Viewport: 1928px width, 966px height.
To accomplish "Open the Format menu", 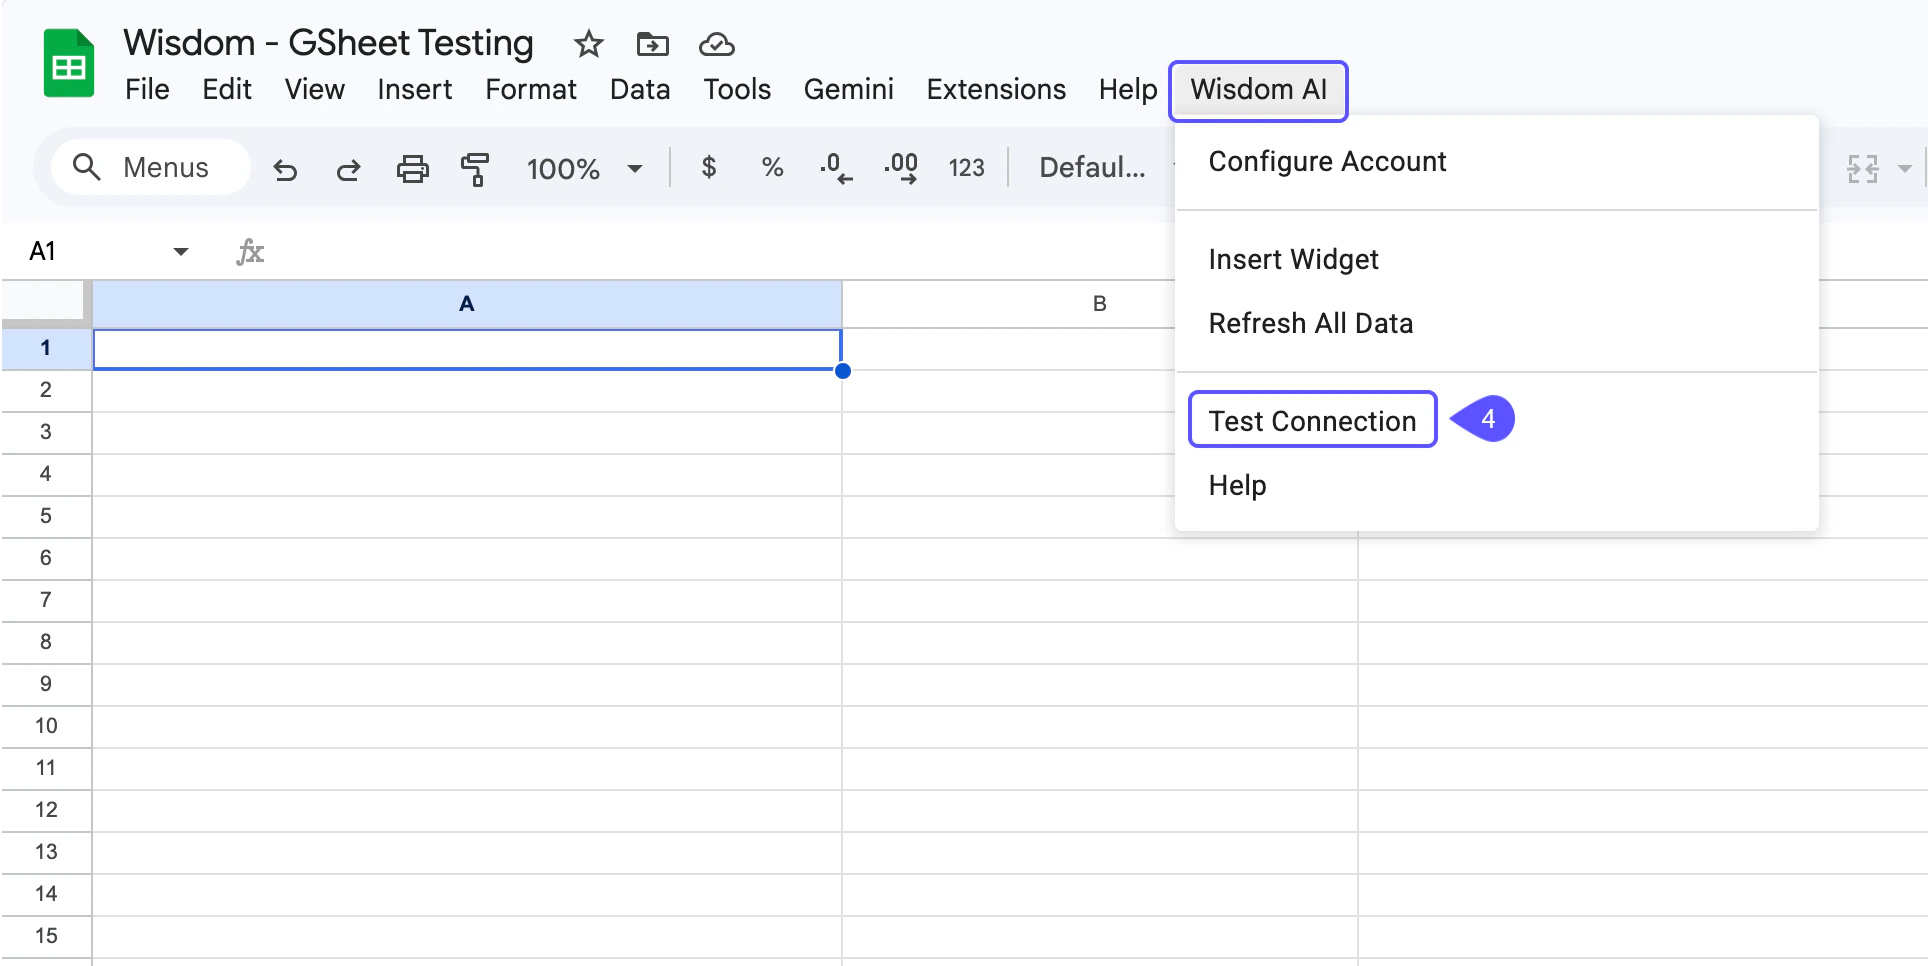I will click(531, 89).
